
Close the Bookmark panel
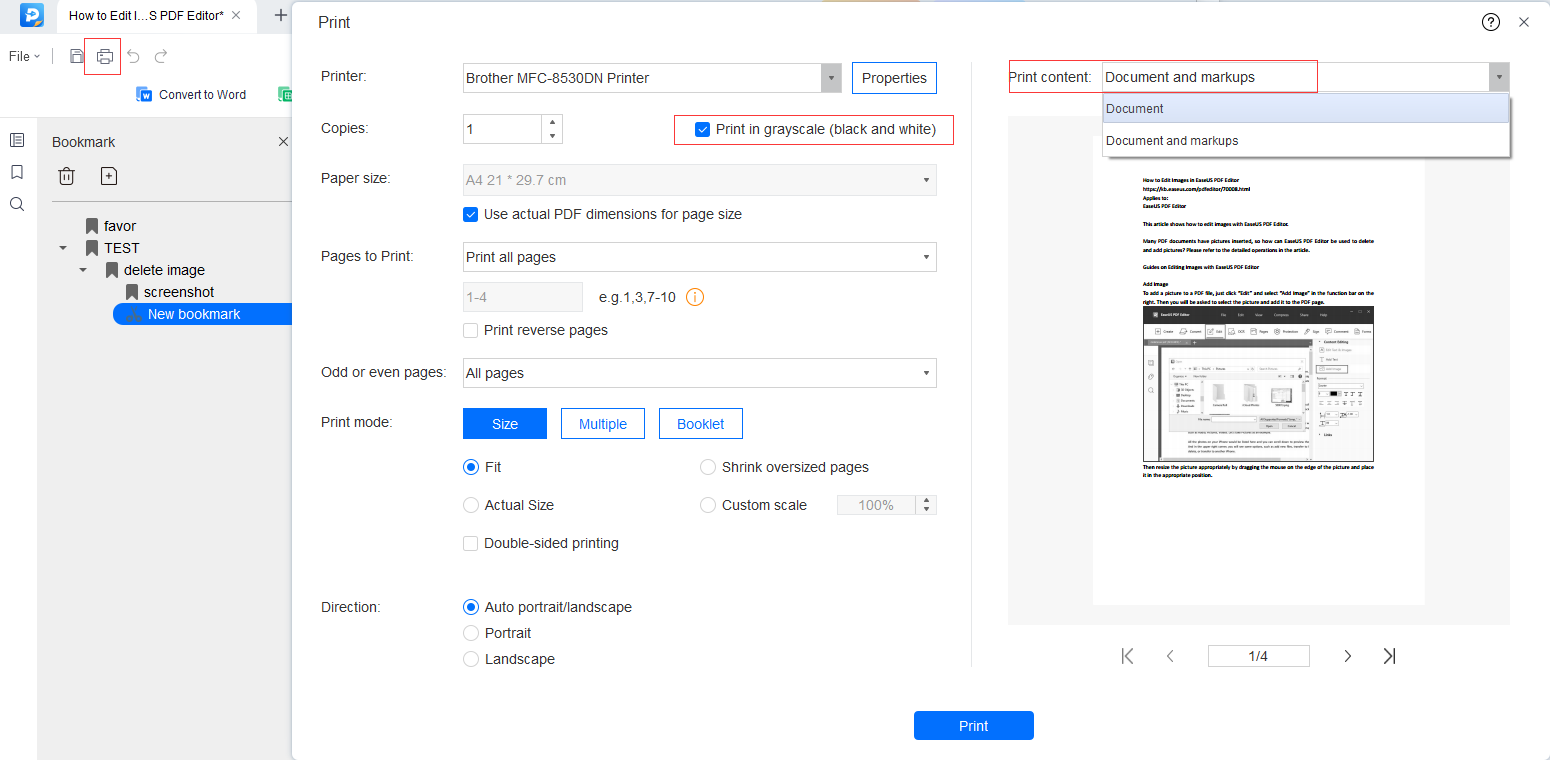click(x=283, y=142)
